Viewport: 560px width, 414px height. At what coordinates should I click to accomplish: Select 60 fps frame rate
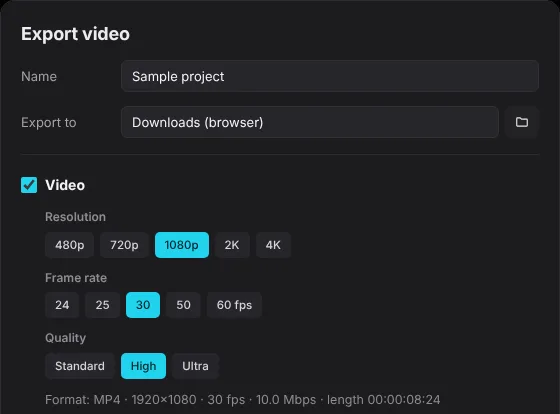(x=234, y=305)
